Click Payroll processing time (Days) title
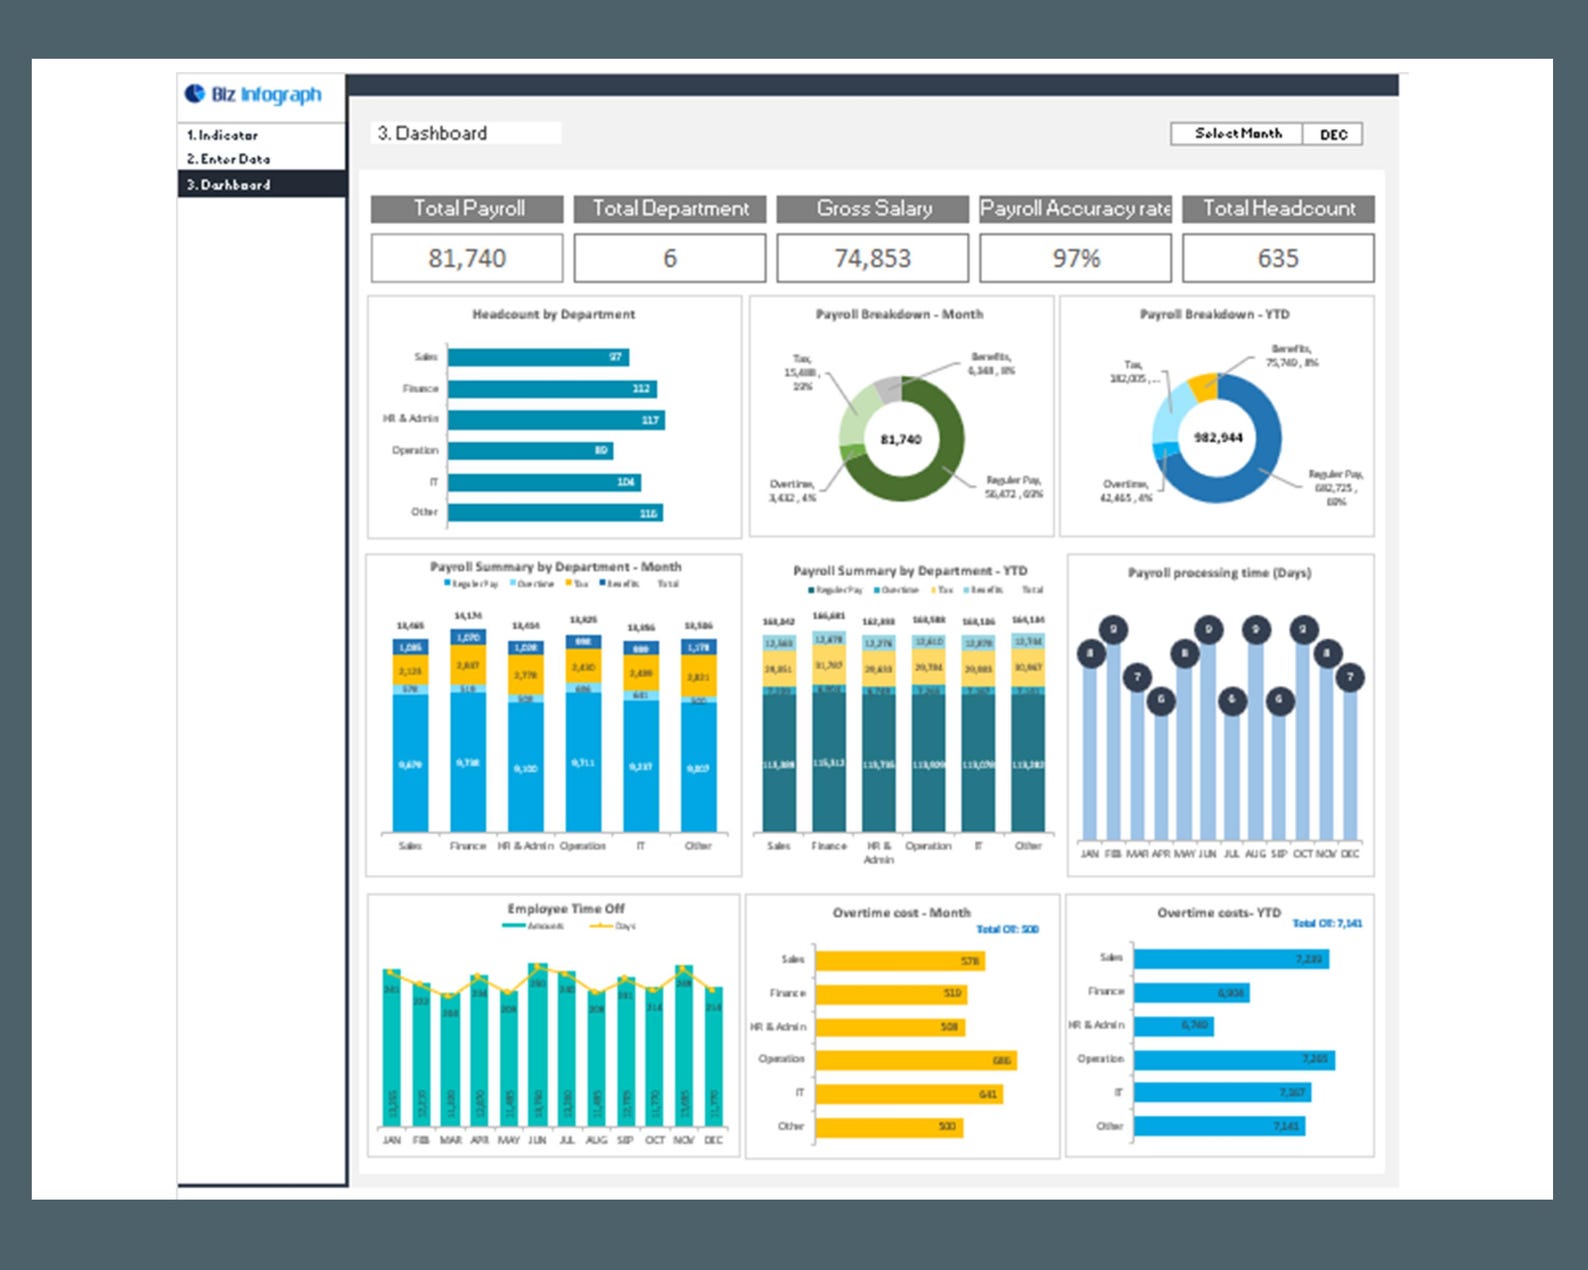 tap(1219, 573)
